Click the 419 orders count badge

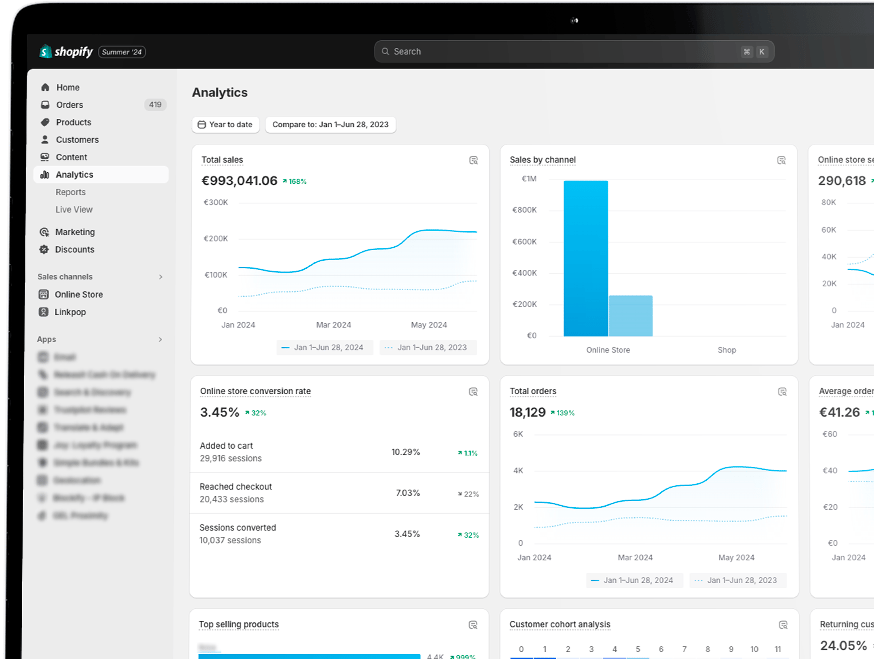(155, 105)
